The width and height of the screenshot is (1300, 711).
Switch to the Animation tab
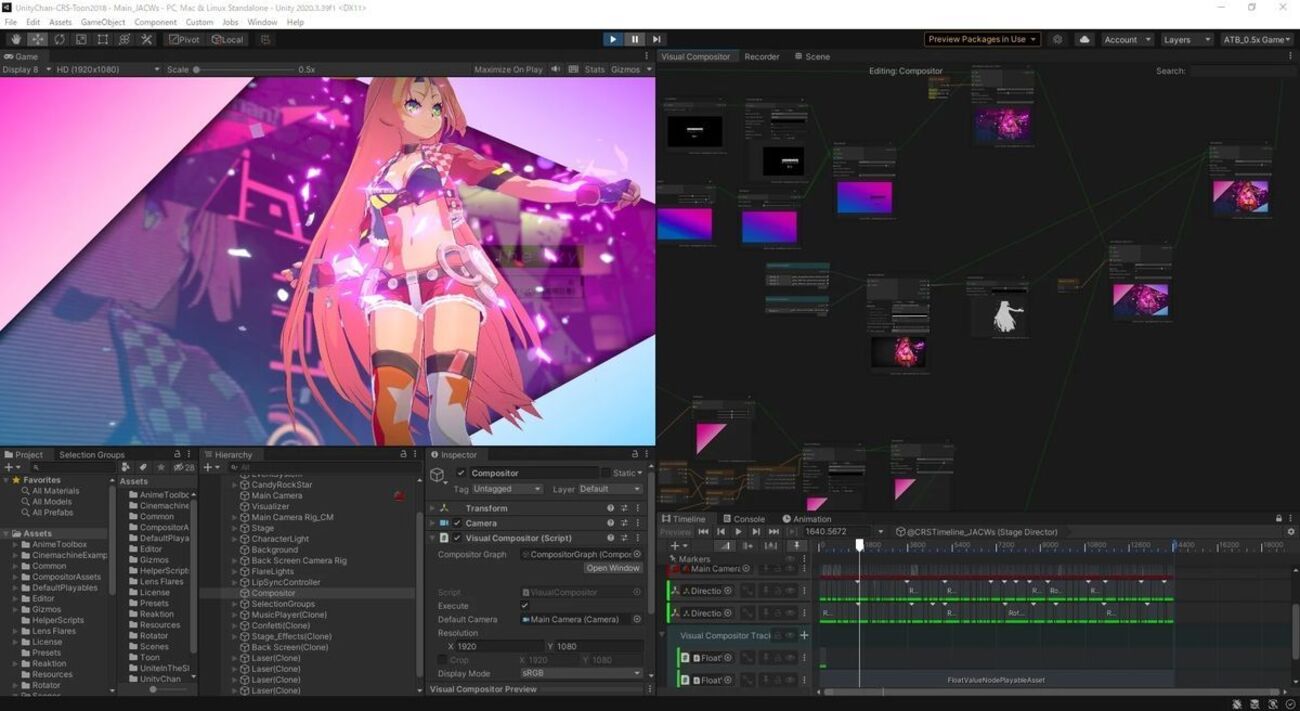tap(807, 519)
